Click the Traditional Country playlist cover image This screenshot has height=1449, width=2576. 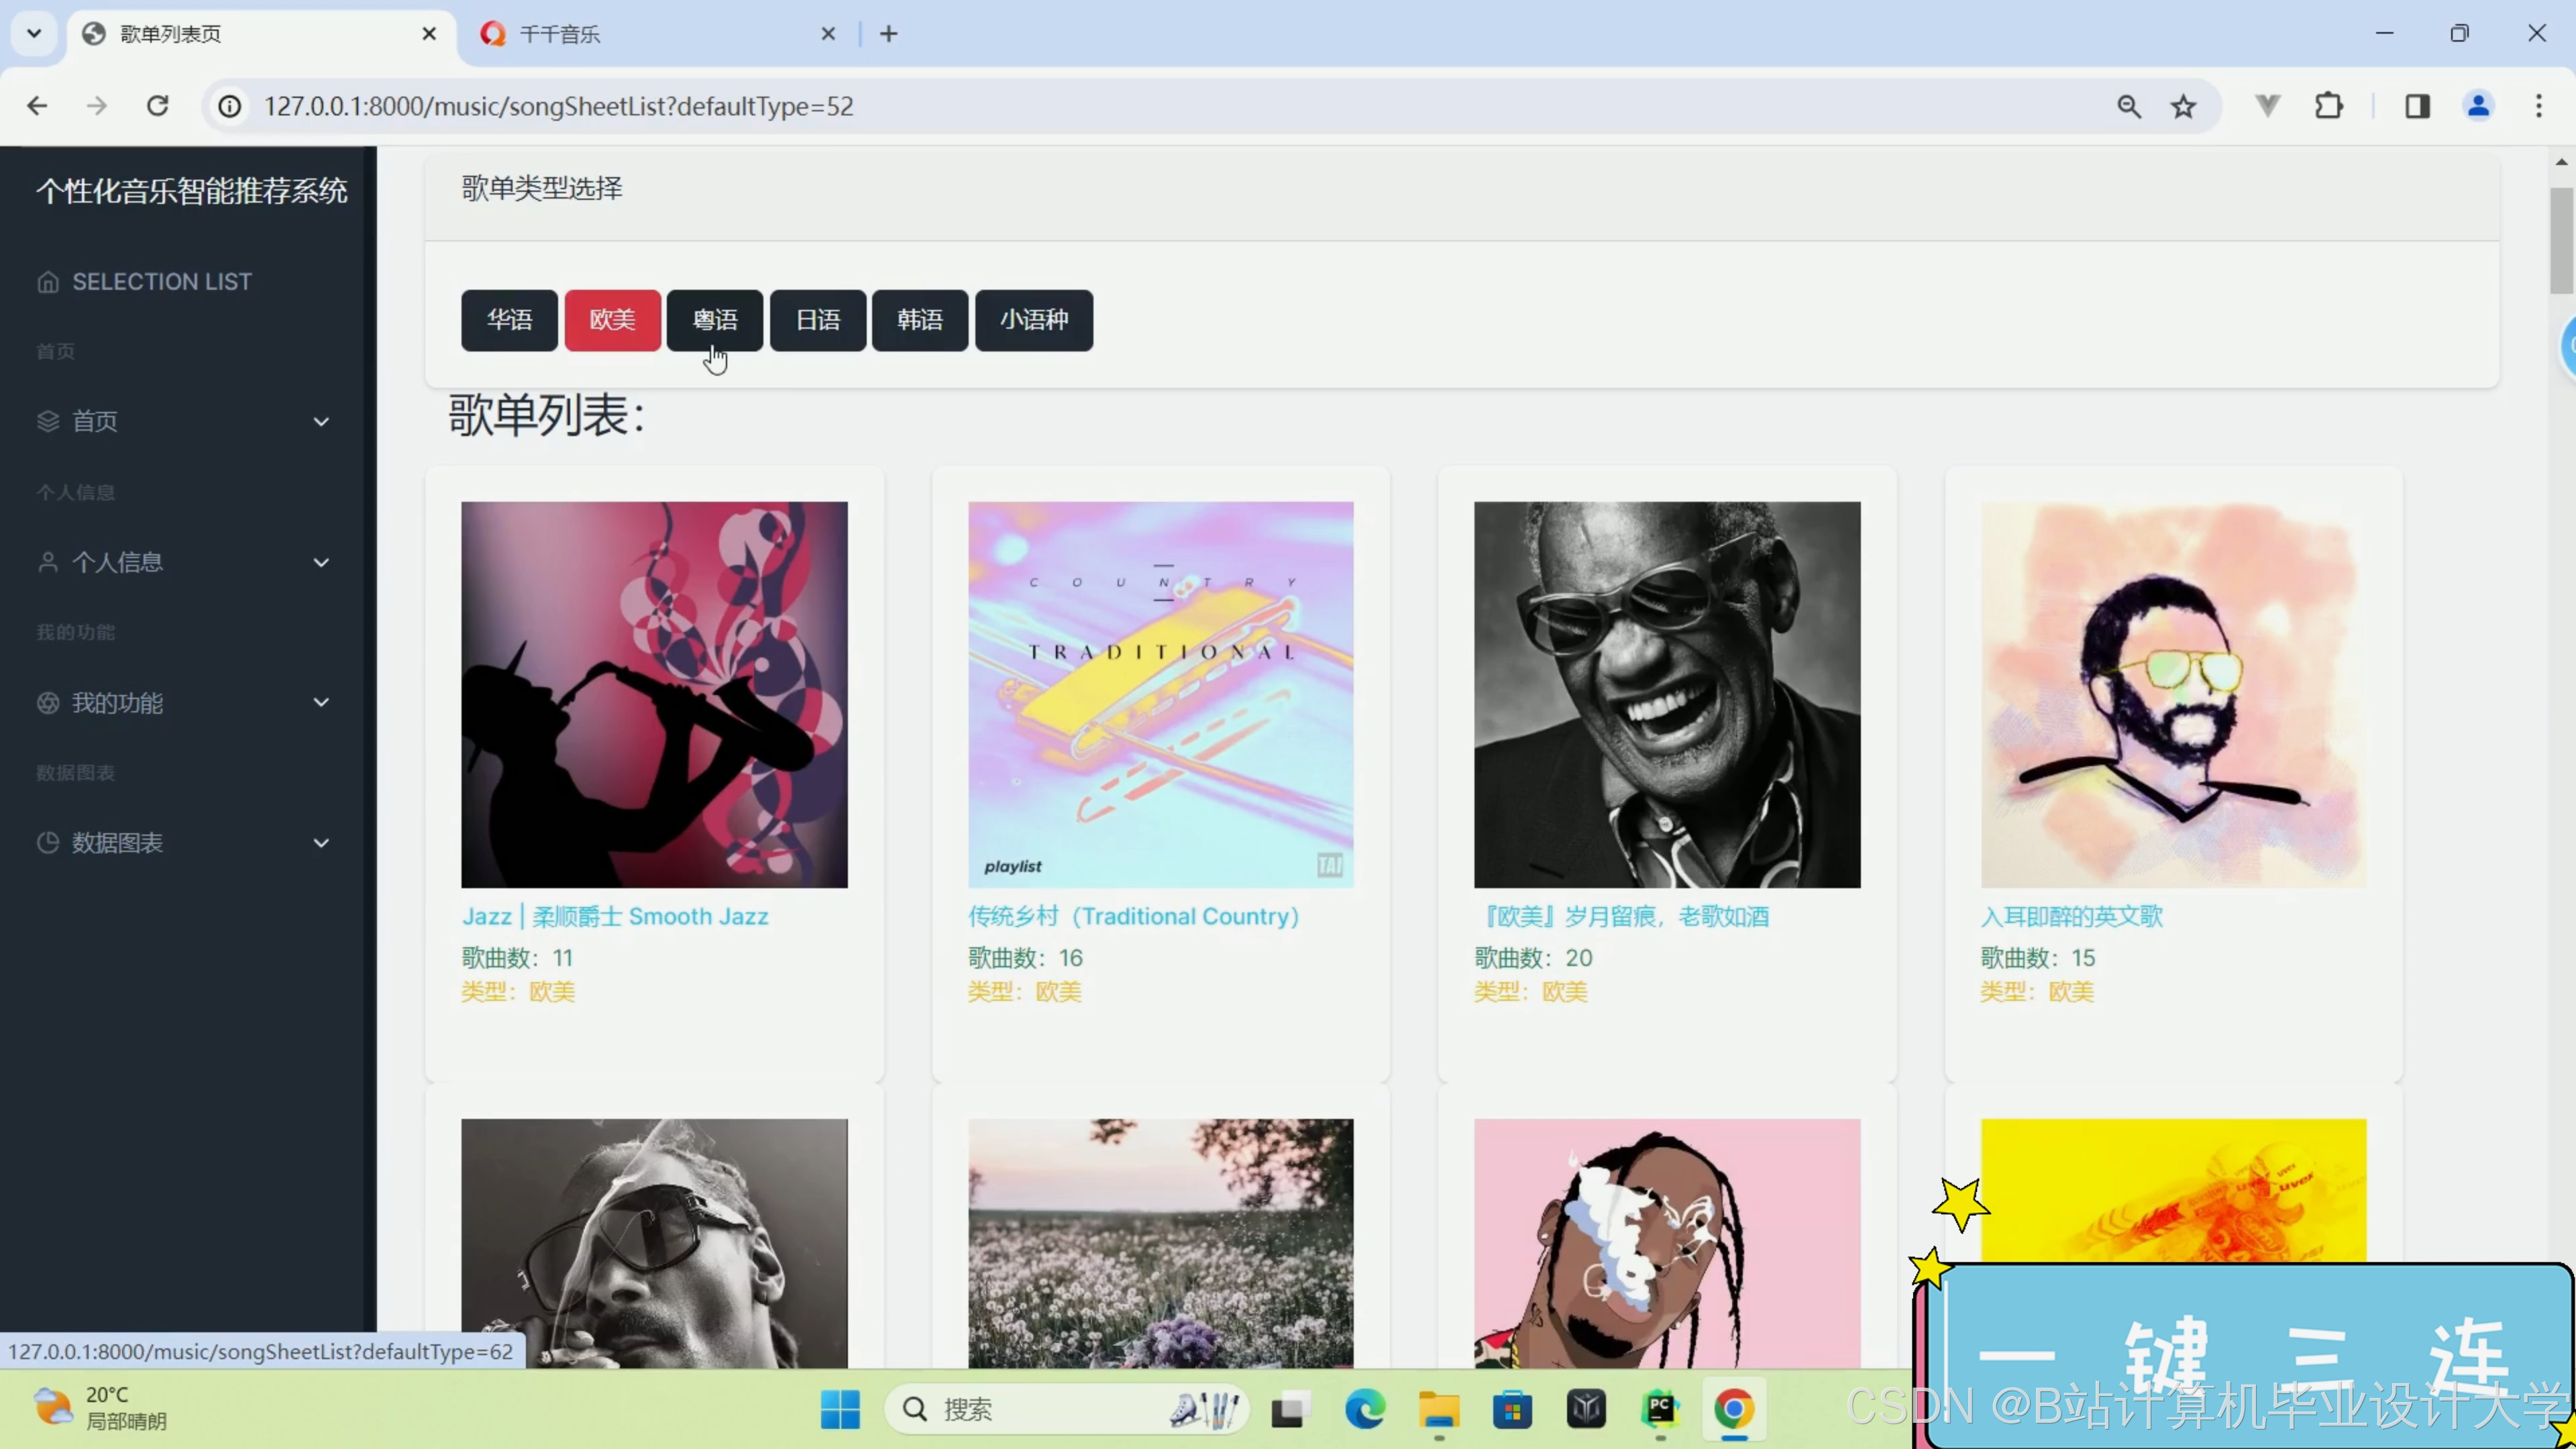coord(1160,694)
